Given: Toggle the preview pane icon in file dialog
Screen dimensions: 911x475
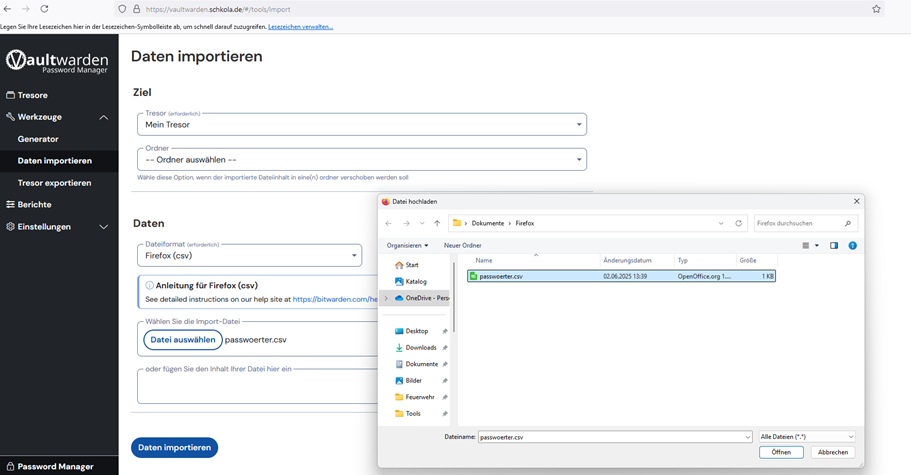Looking at the screenshot, I should (x=833, y=245).
